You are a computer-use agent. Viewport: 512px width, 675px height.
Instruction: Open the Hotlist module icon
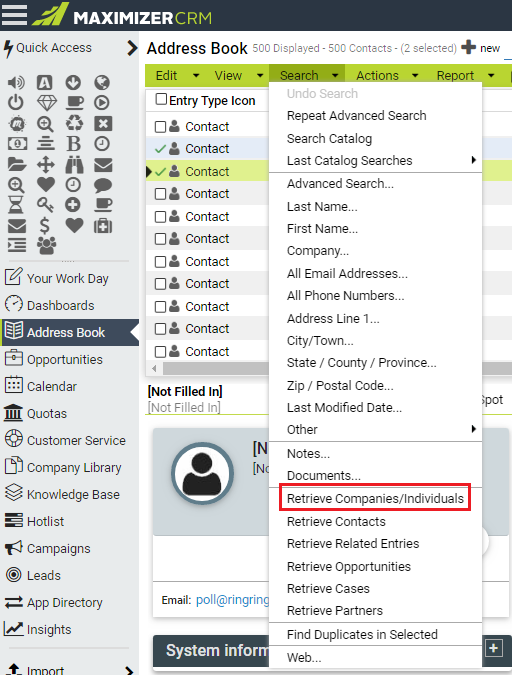coord(13,520)
